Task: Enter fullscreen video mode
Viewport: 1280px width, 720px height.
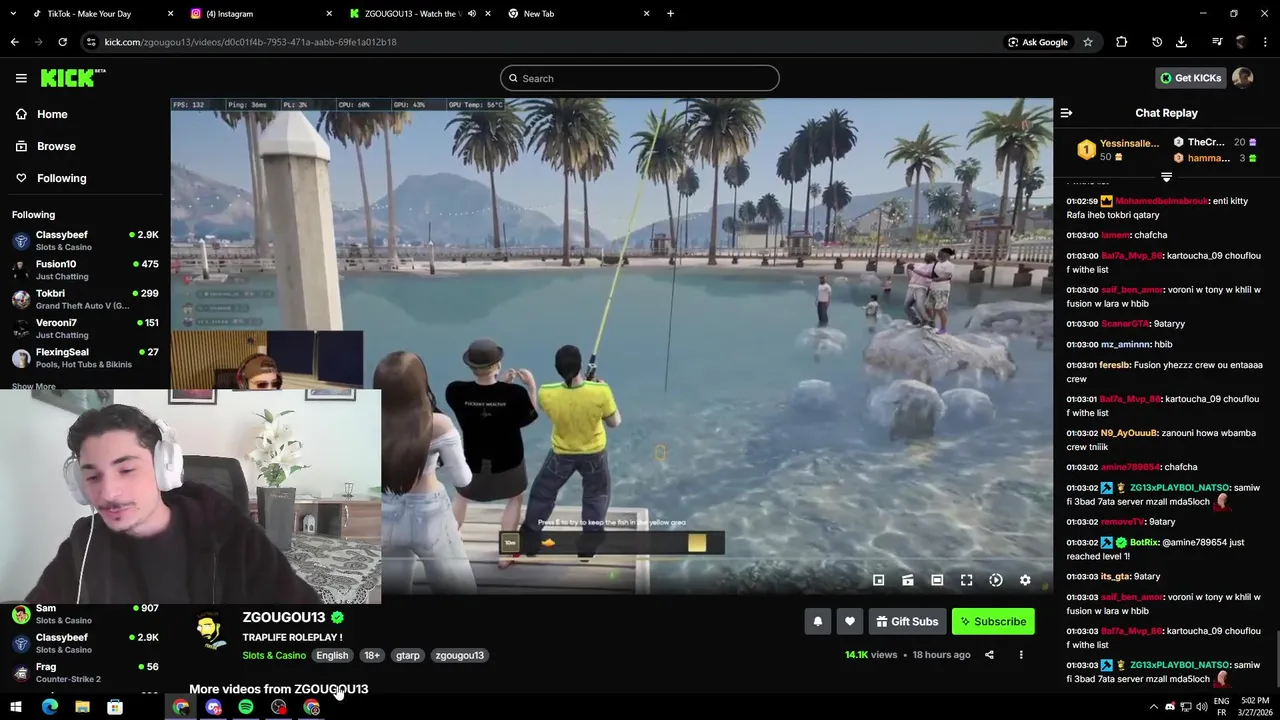Action: [x=966, y=580]
